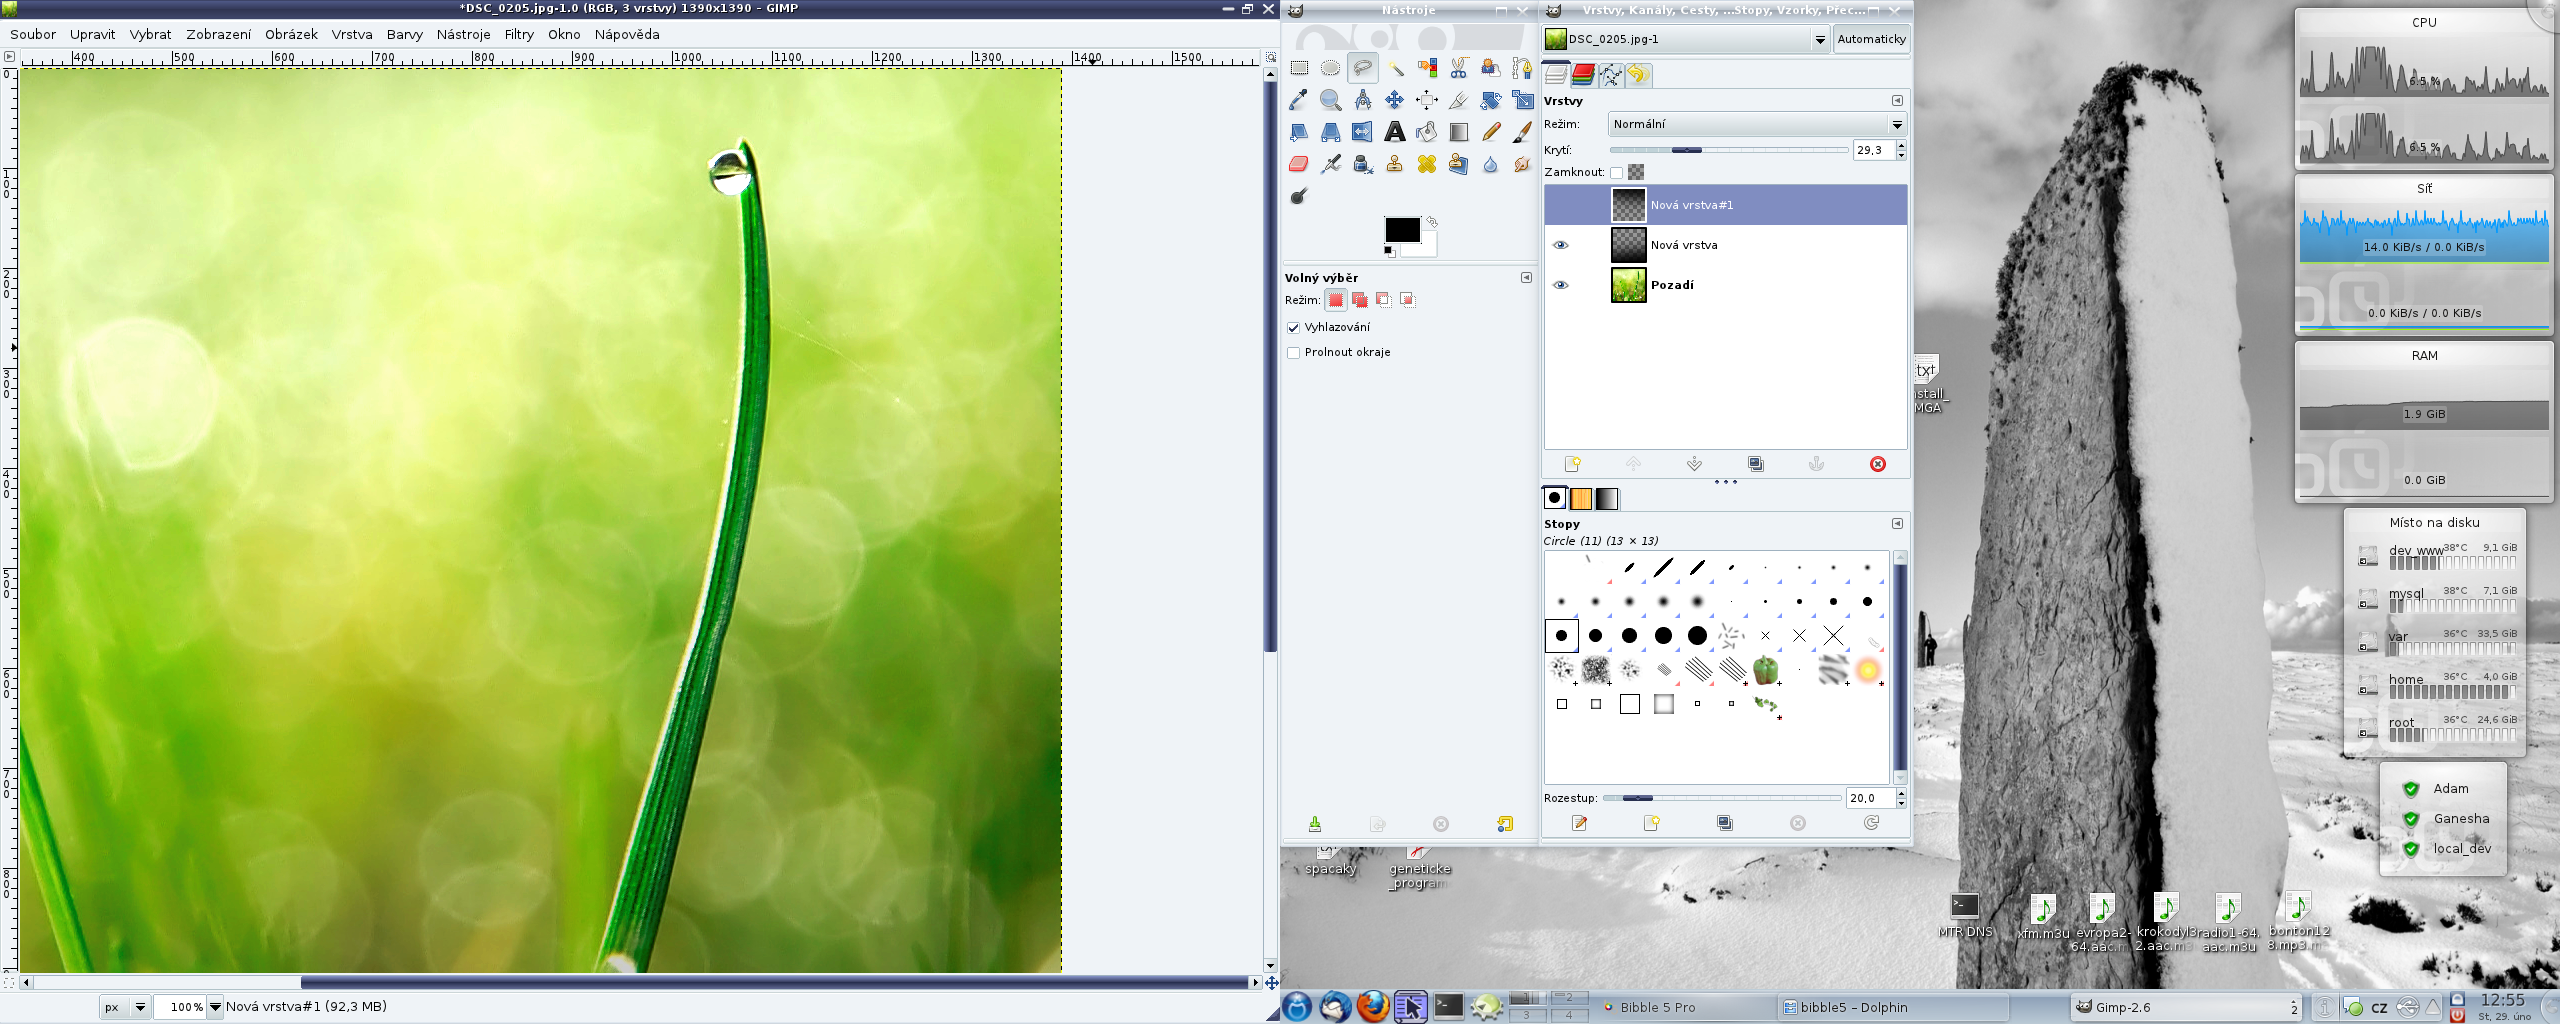Click the Automaticky button
This screenshot has height=1024, width=2560.
pos(1871,39)
